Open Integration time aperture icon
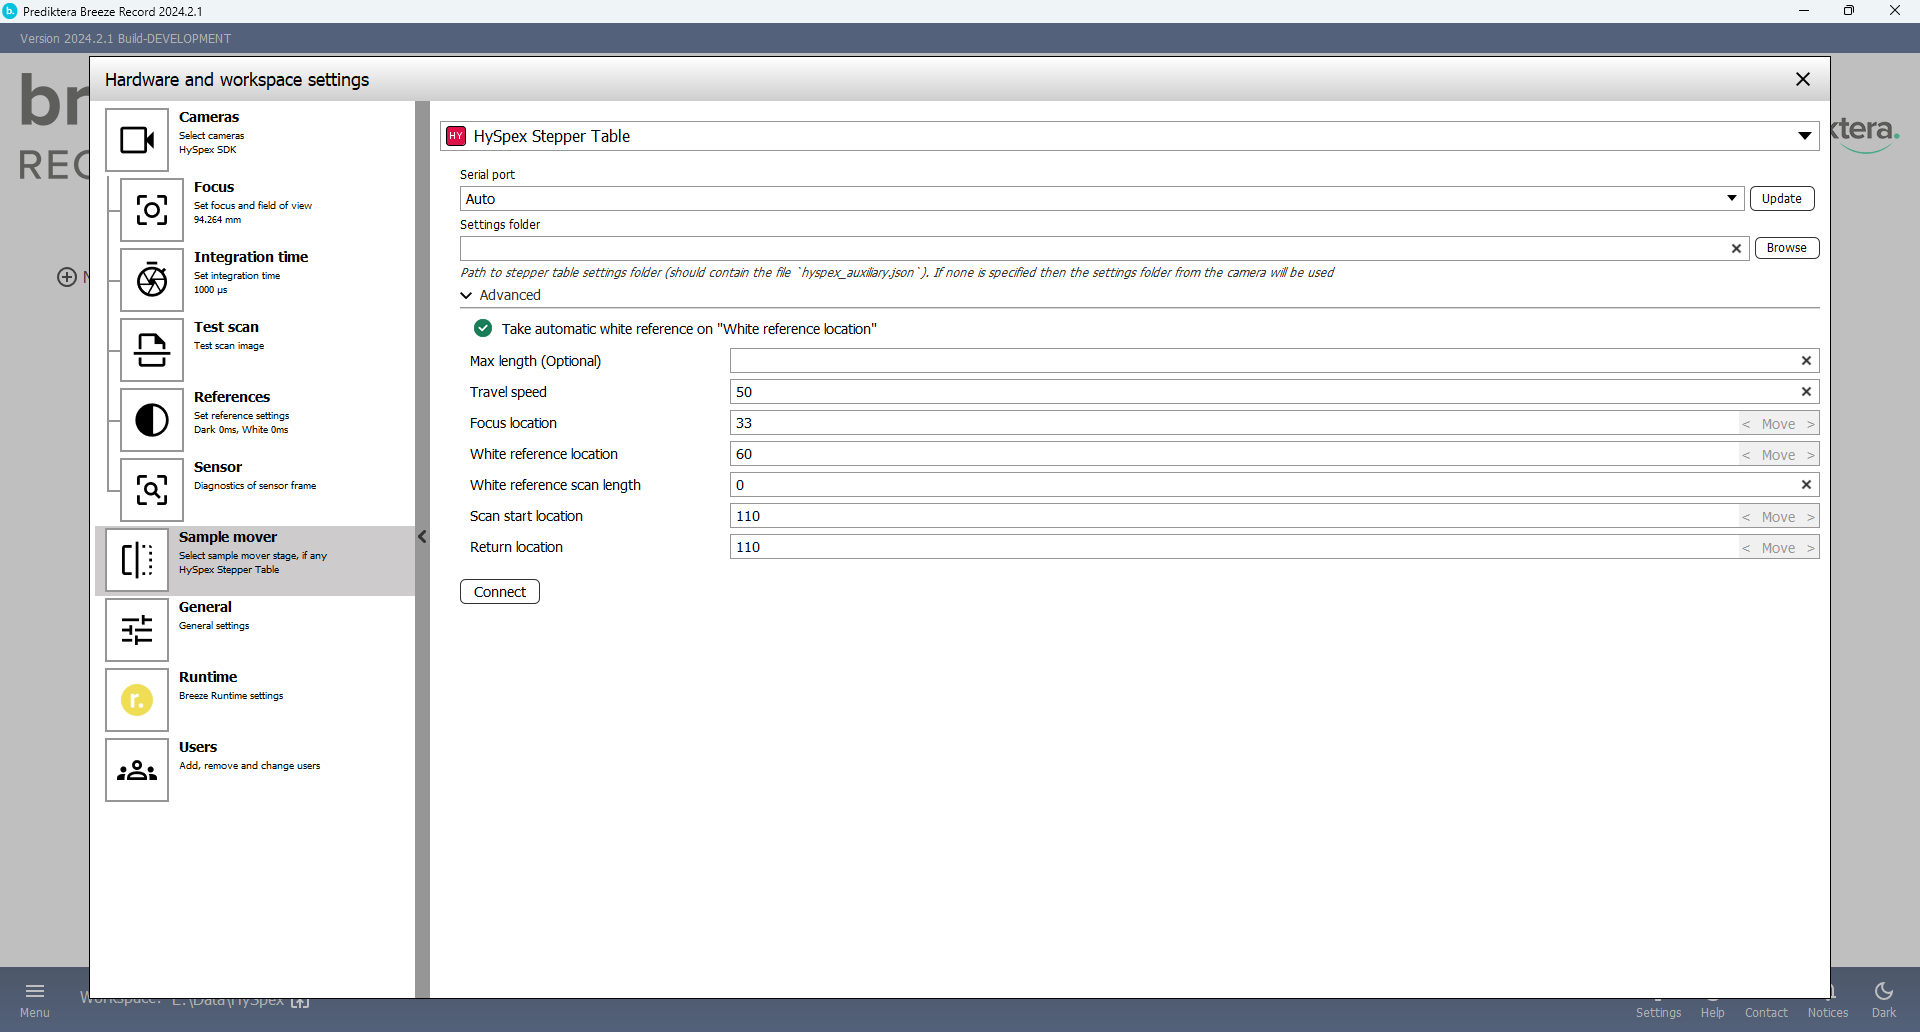 [152, 280]
